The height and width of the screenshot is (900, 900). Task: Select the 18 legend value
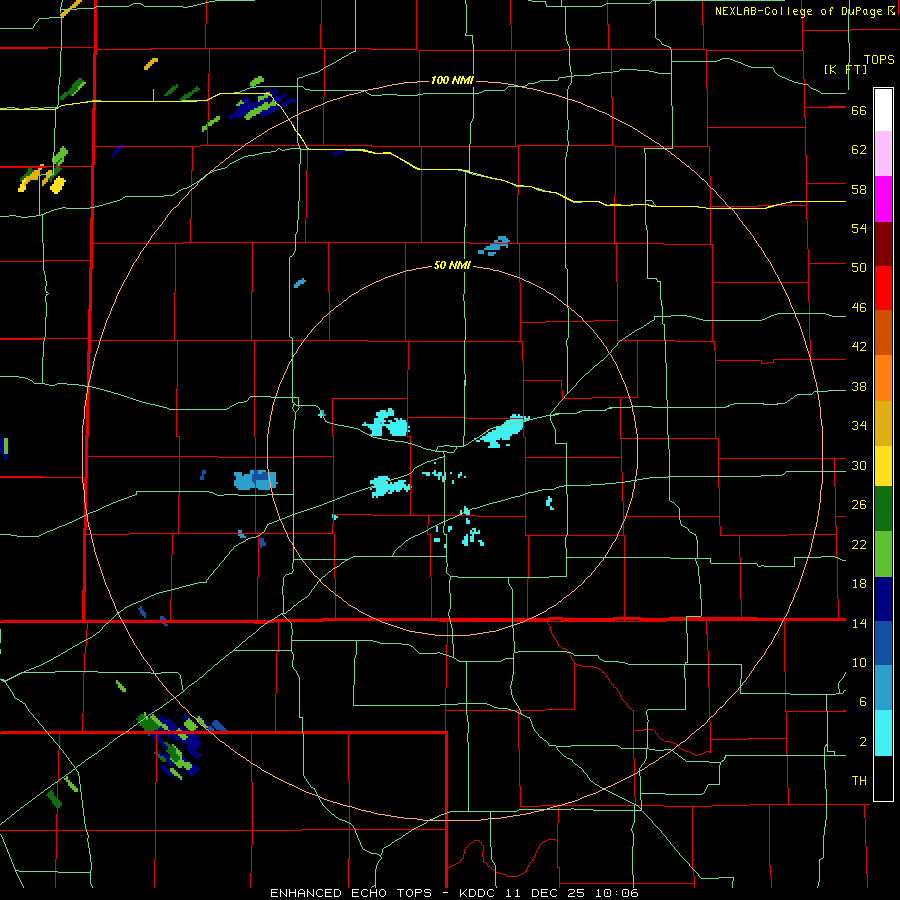coord(859,584)
